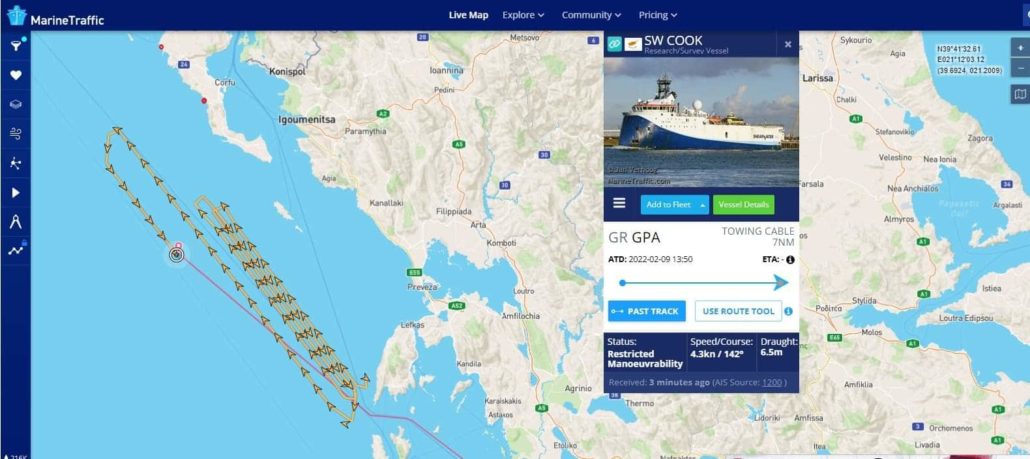1030x459 pixels.
Task: Open the density maps icon in sidebar
Action: click(16, 163)
